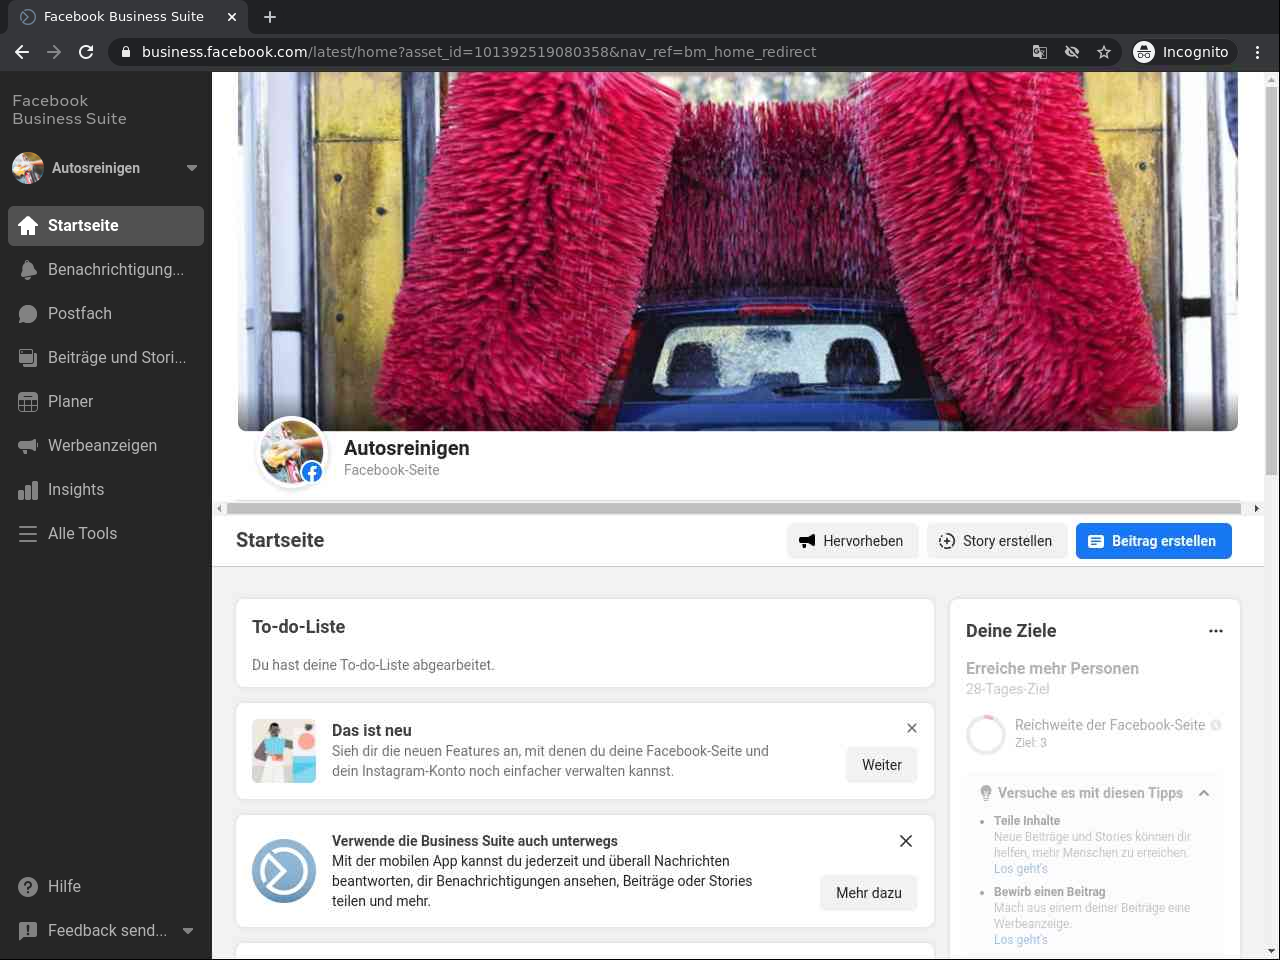
Task: Open Alle Tools menu
Action: click(x=82, y=534)
